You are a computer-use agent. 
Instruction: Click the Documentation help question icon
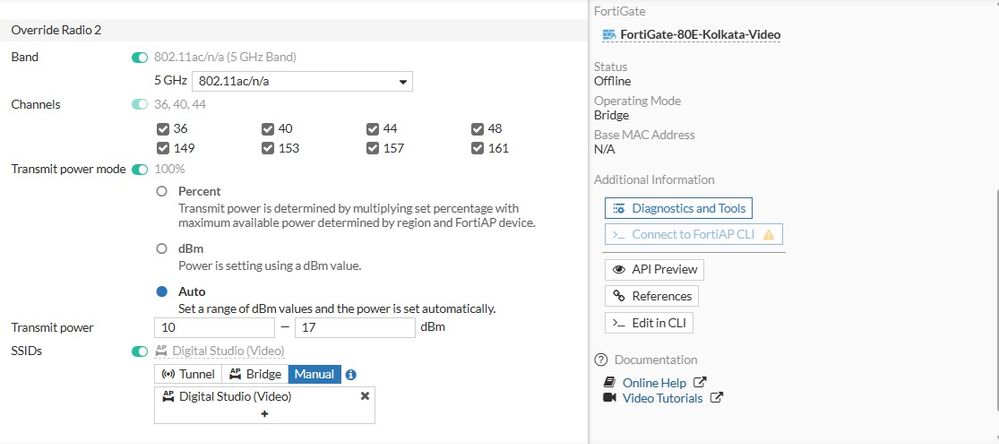pos(601,360)
